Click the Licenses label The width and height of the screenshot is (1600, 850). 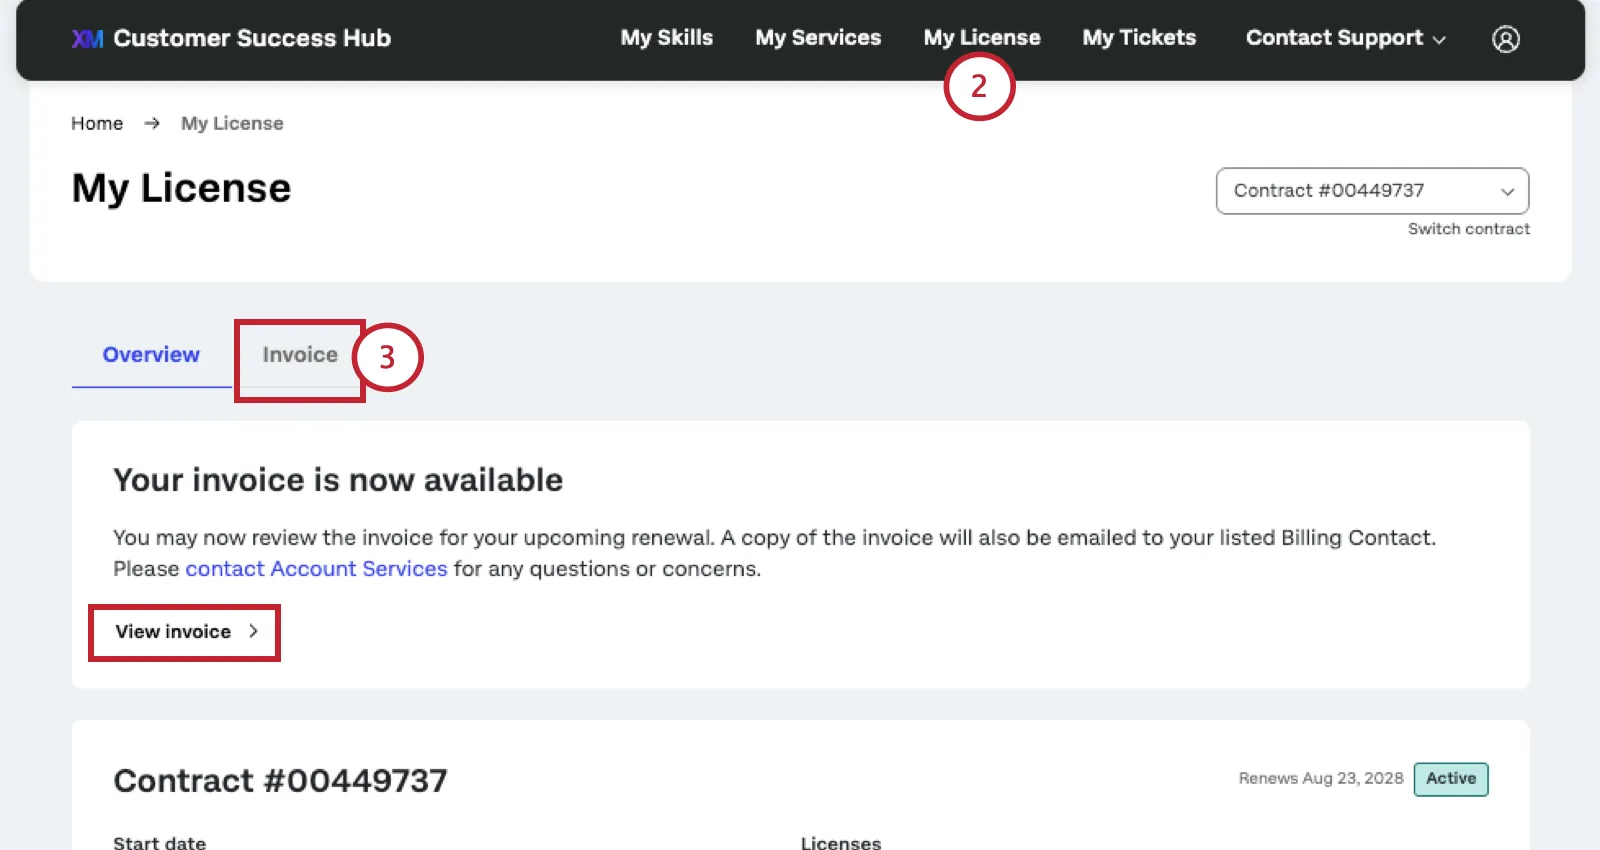click(841, 843)
